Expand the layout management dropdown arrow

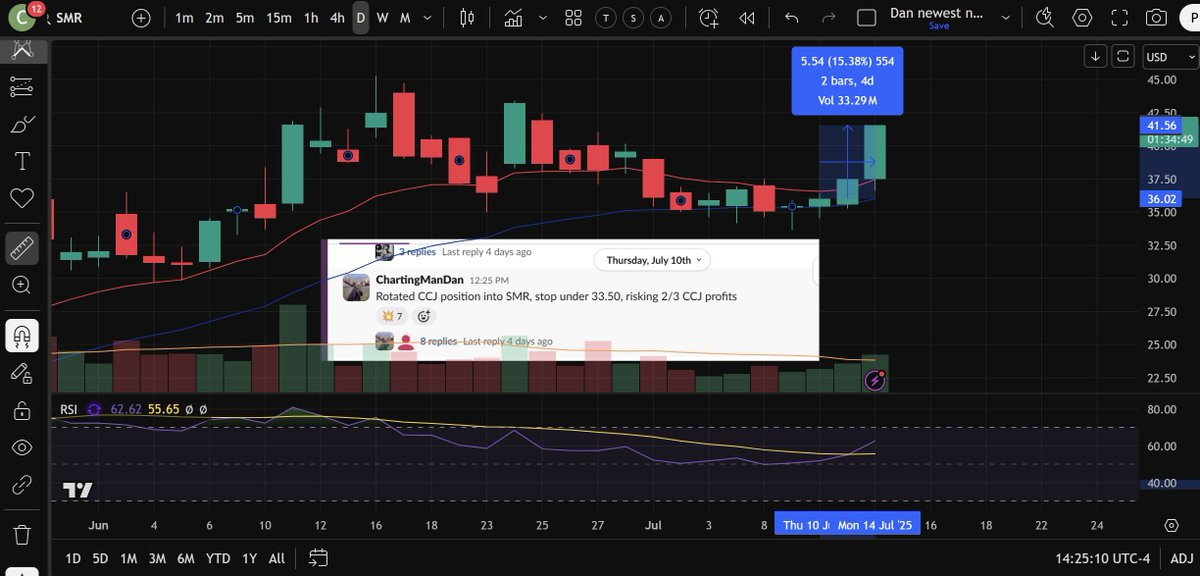pyautogui.click(x=1004, y=18)
